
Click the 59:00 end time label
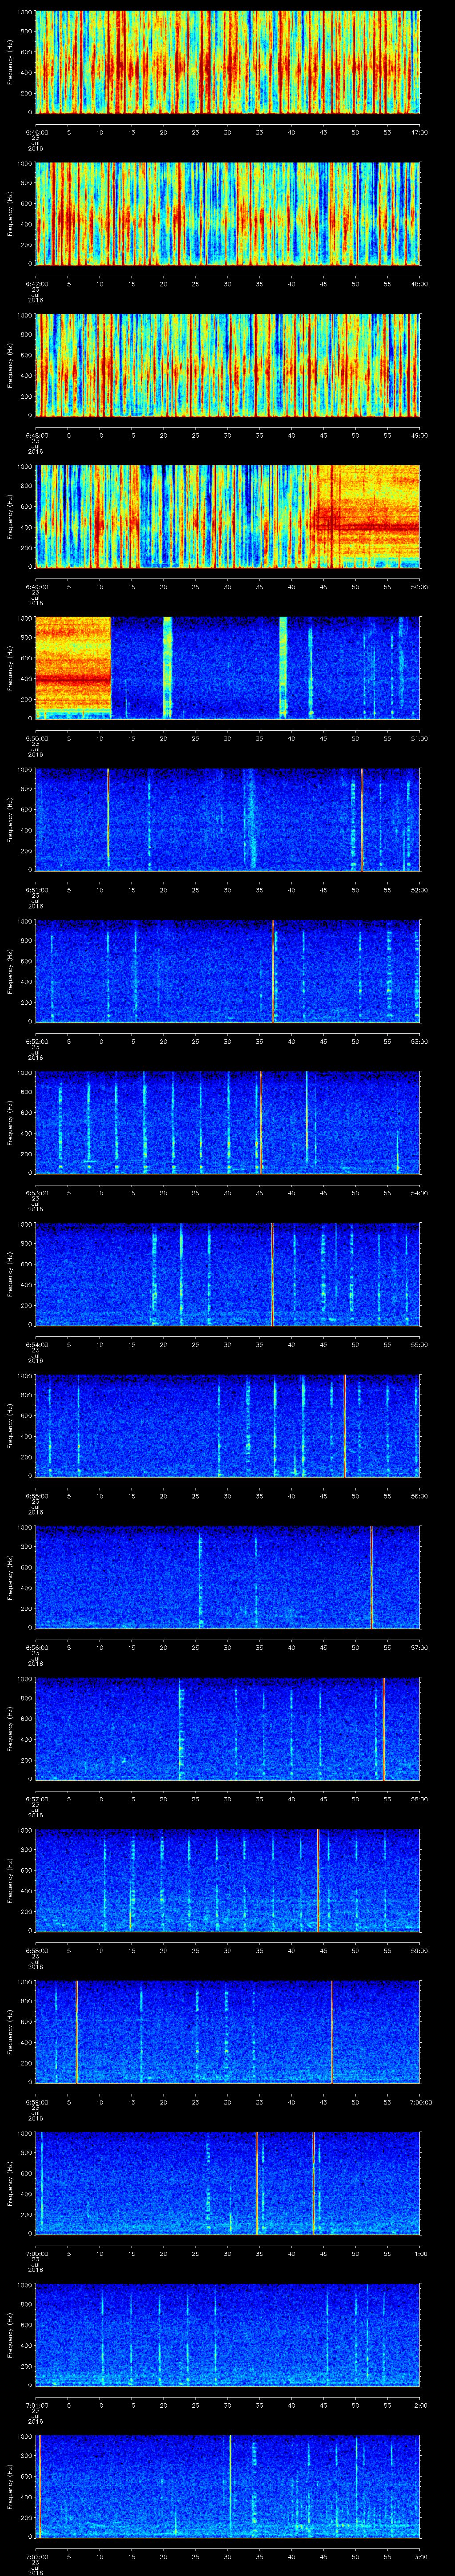[419, 1950]
